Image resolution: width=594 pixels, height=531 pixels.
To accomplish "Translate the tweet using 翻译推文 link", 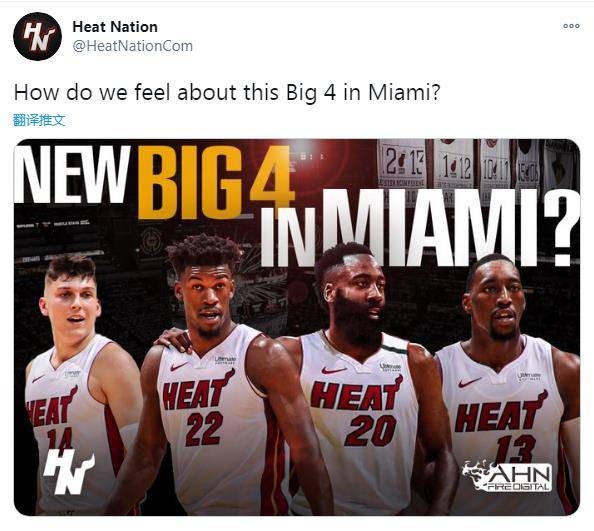I will tap(39, 120).
